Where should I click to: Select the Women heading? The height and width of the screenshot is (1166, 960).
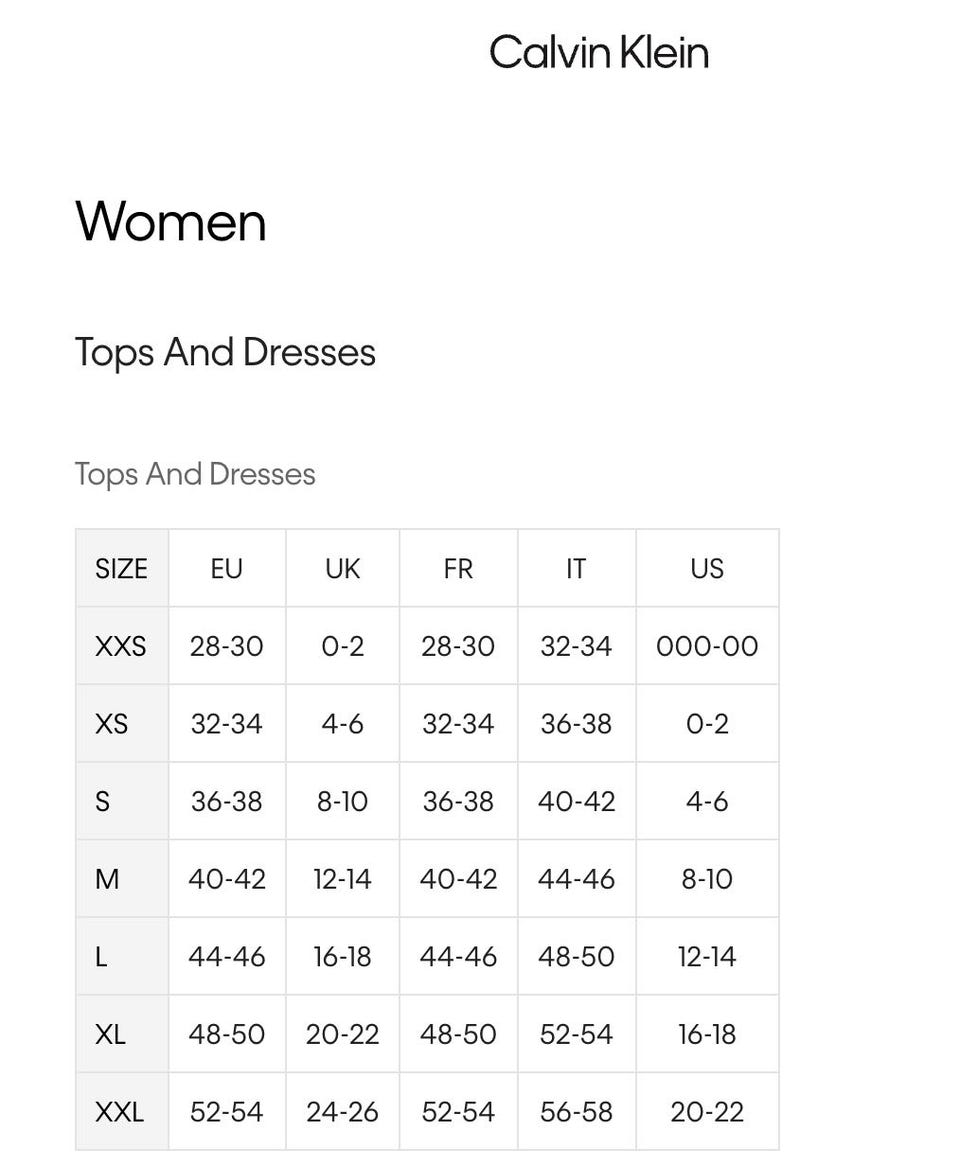170,222
